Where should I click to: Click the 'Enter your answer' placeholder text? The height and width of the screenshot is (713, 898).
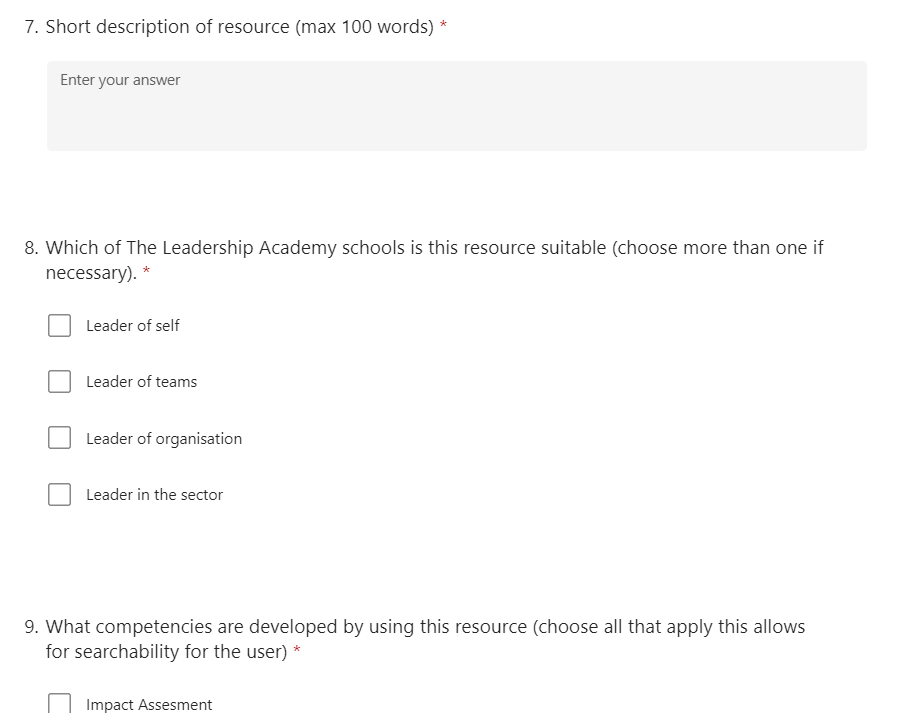120,80
